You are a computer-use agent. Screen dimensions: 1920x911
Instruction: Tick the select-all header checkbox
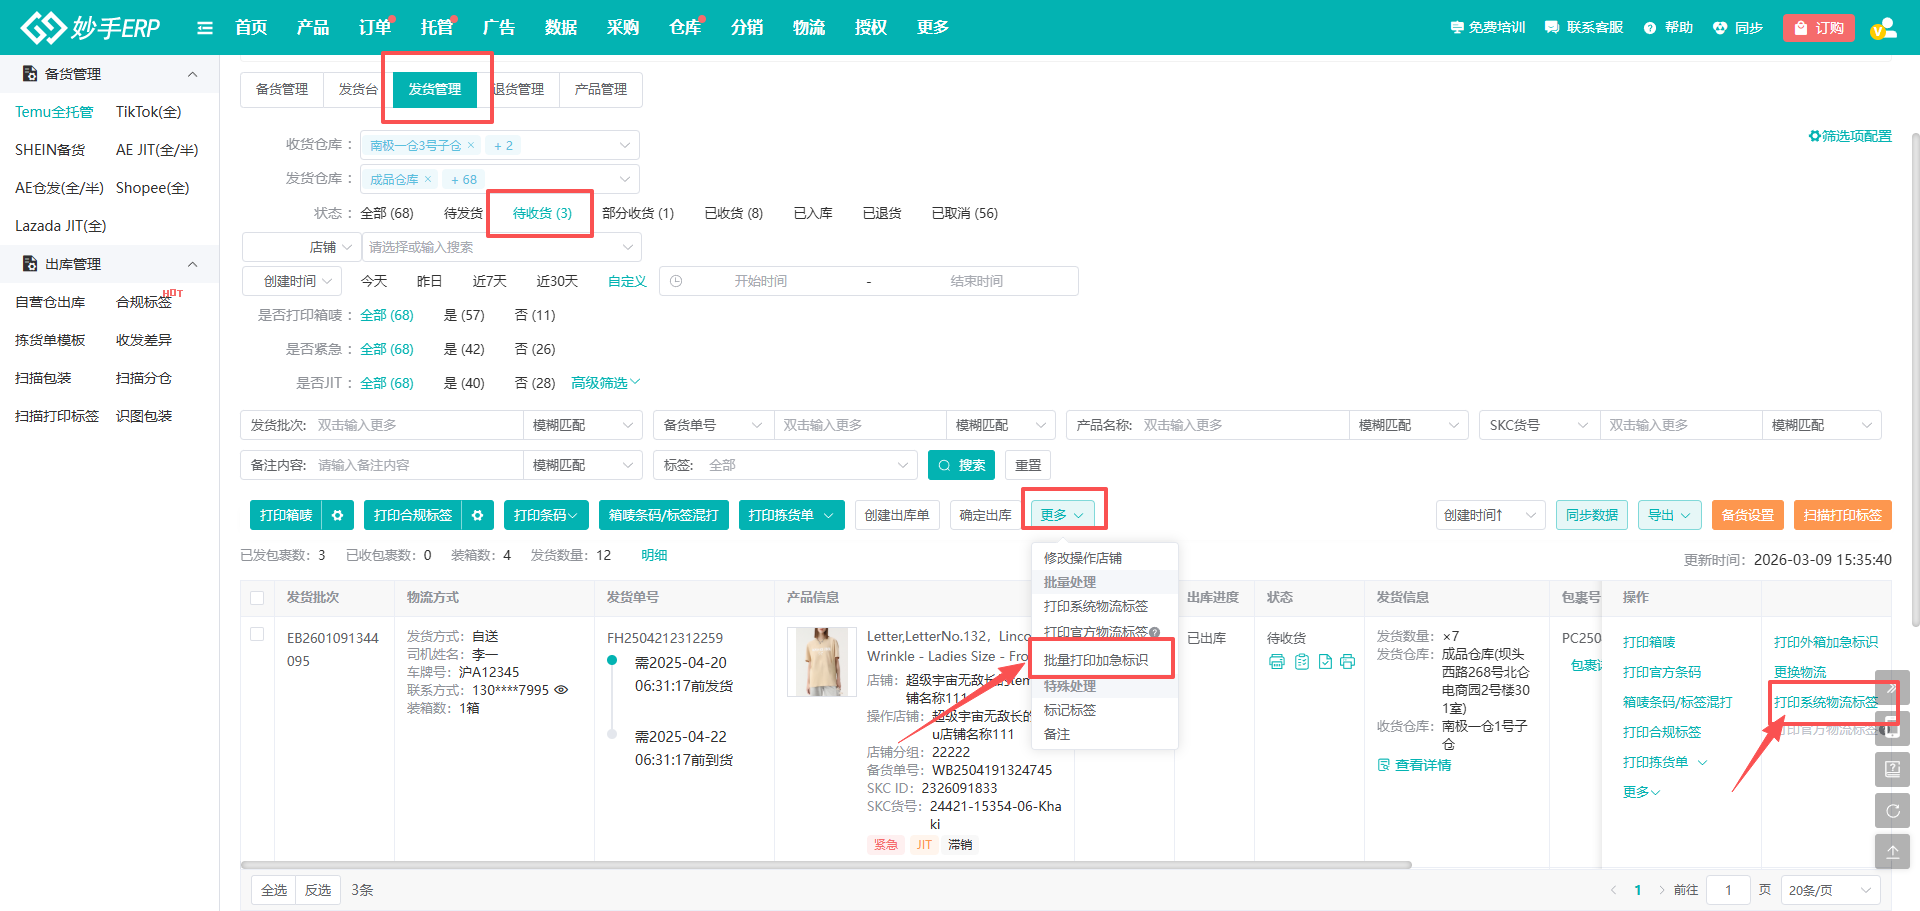[257, 598]
